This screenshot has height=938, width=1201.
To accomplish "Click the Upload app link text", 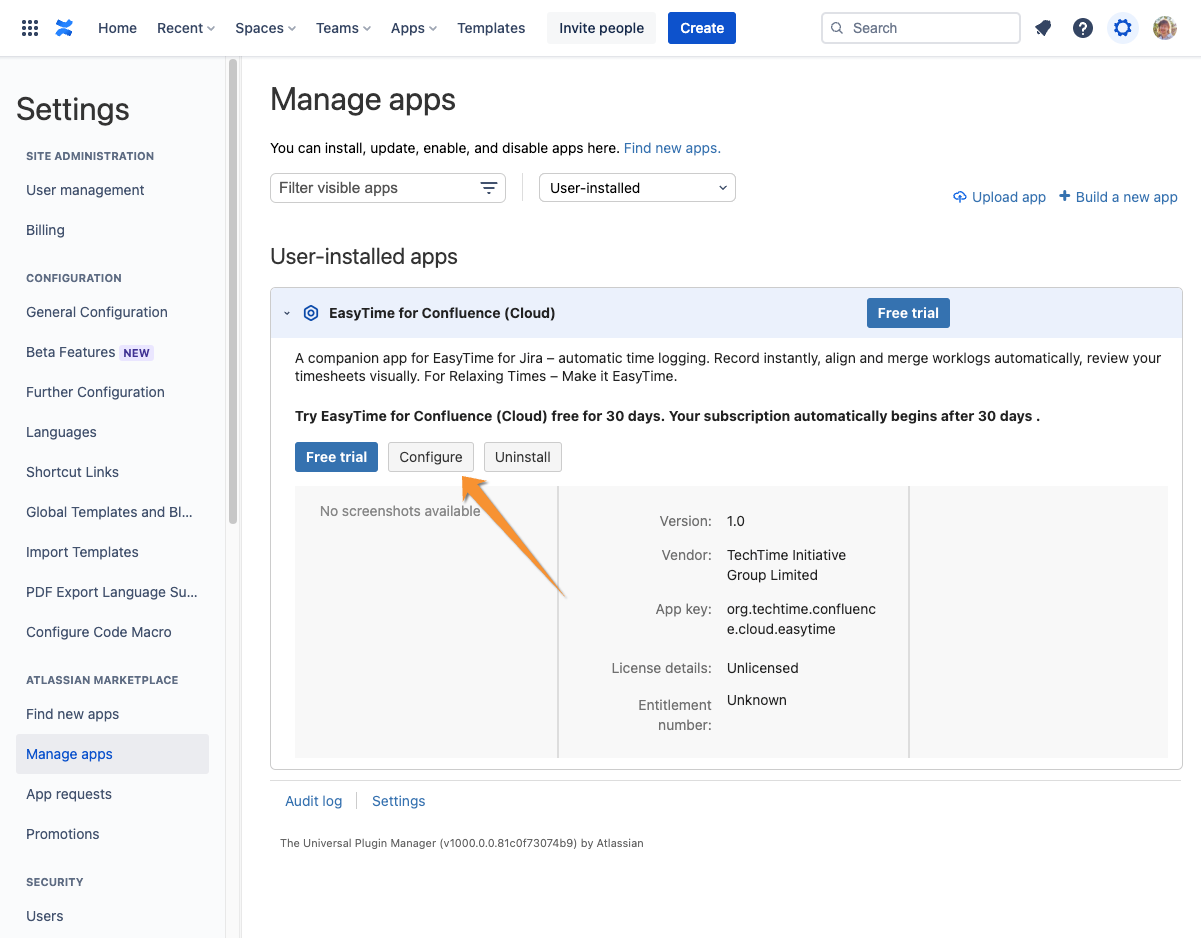I will point(1009,197).
